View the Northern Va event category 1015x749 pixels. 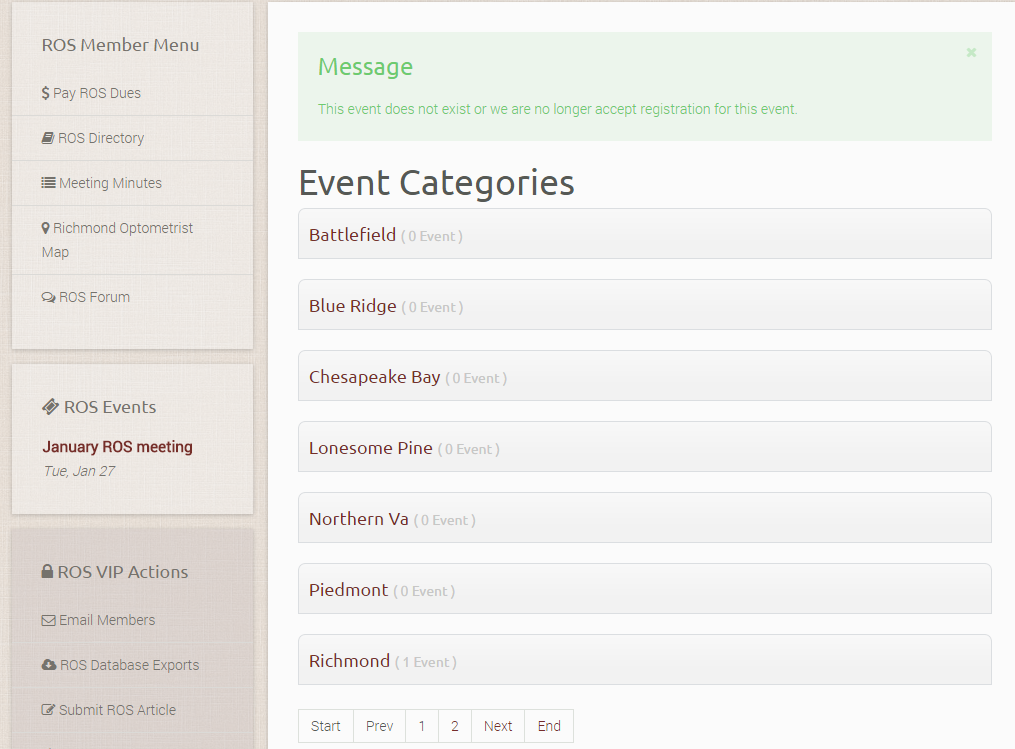click(x=358, y=519)
